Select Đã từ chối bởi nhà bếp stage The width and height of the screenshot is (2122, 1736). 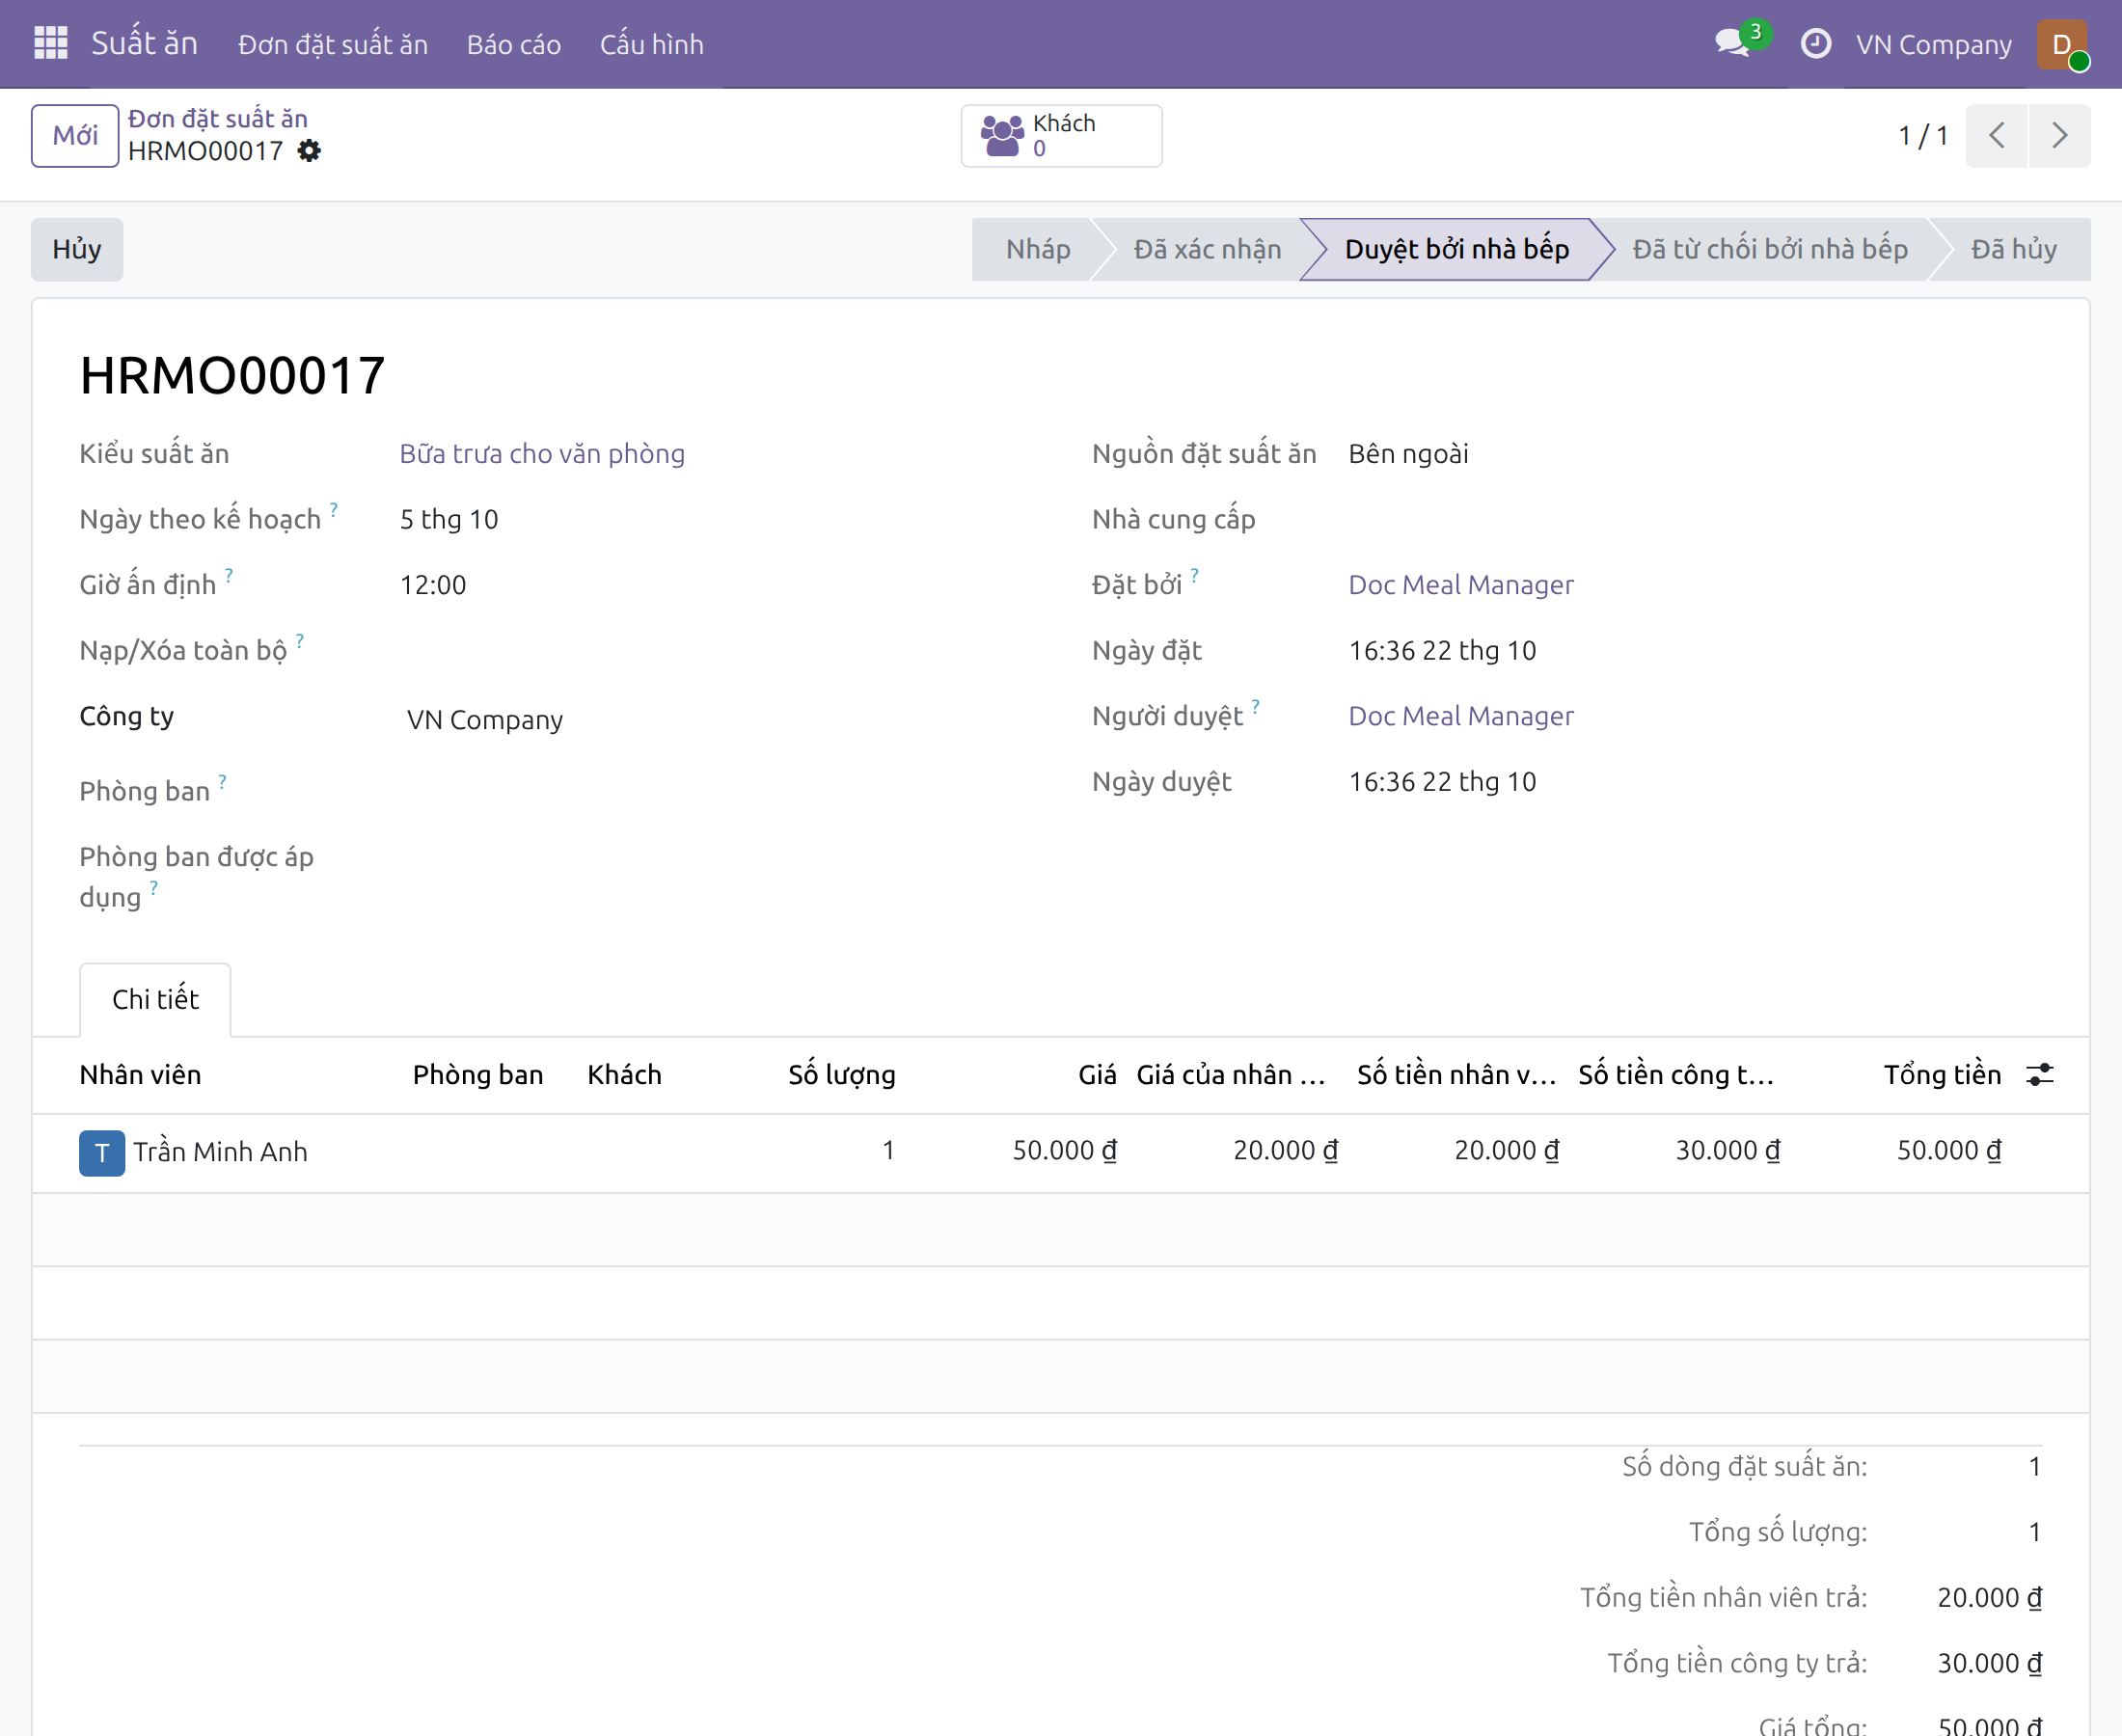click(x=1770, y=249)
